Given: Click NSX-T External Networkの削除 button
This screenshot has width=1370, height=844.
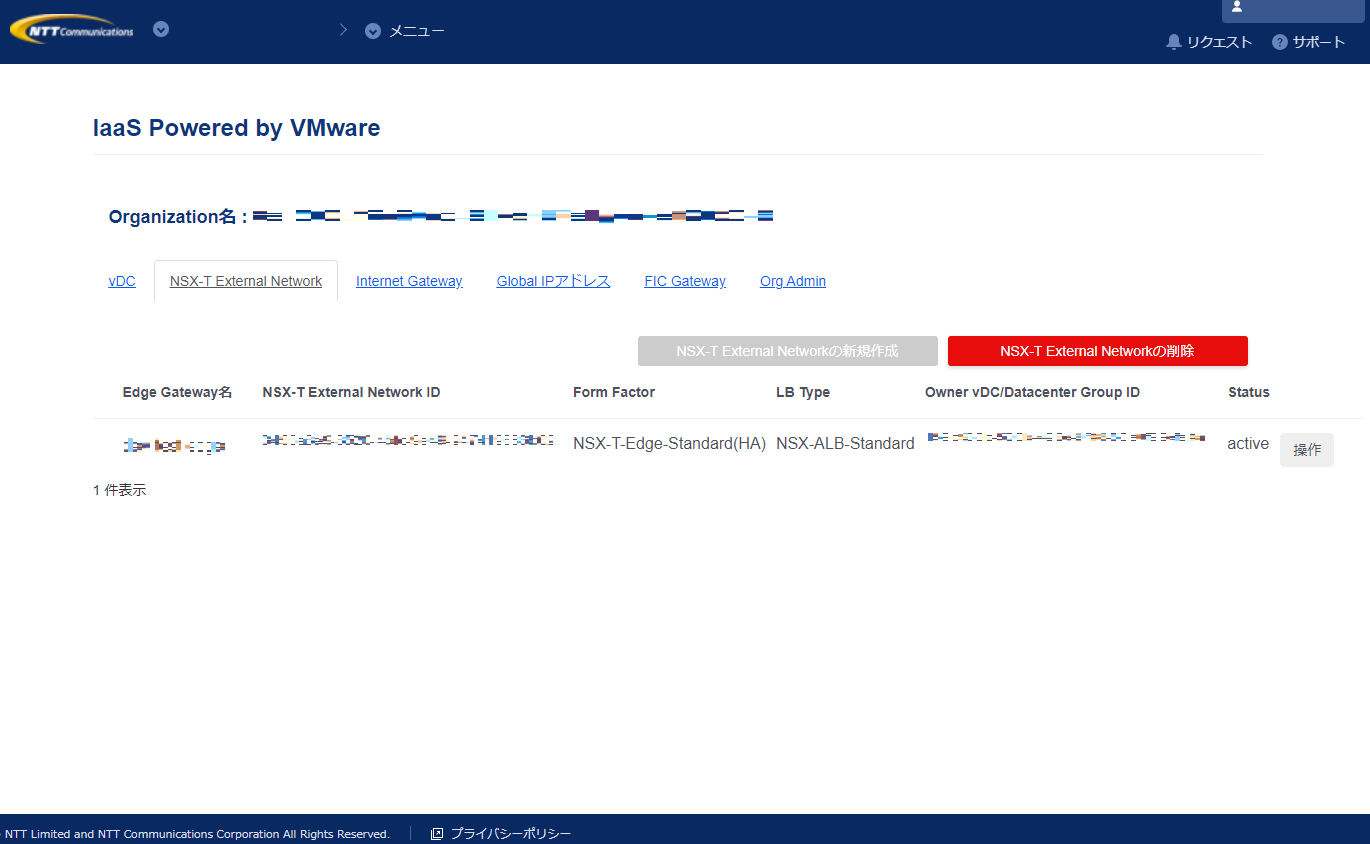Looking at the screenshot, I should tap(1098, 351).
